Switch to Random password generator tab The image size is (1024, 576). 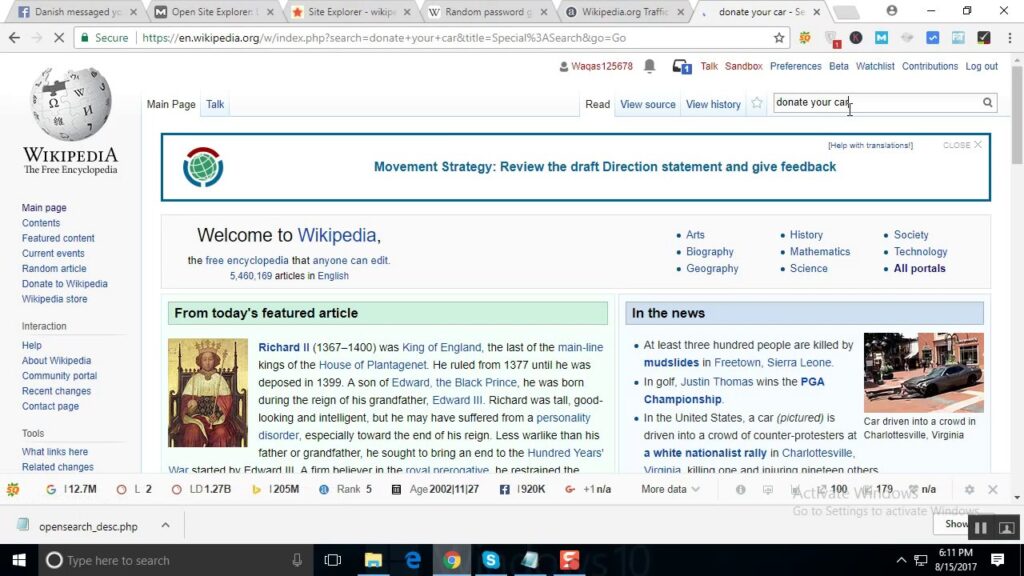click(x=487, y=12)
